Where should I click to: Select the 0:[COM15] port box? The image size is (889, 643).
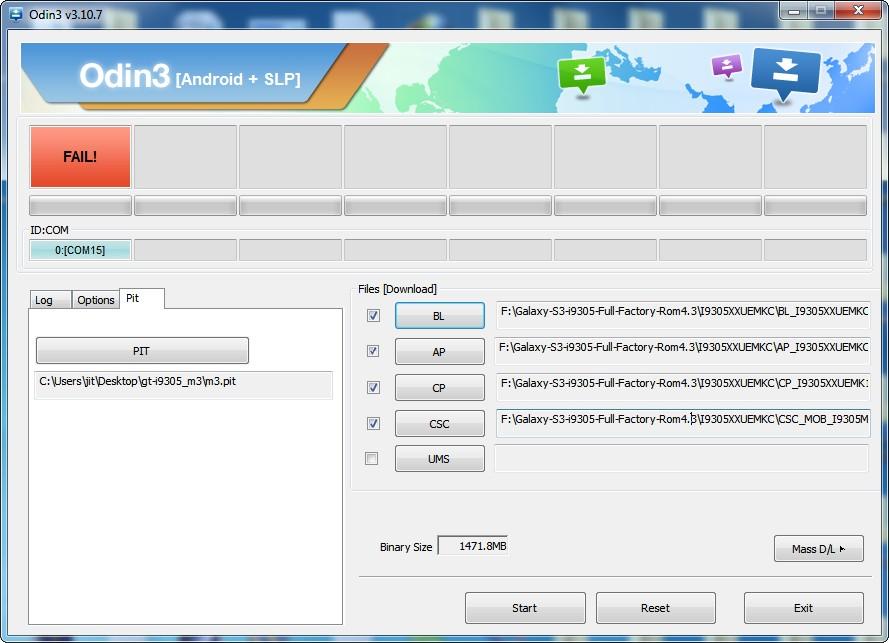tap(80, 250)
